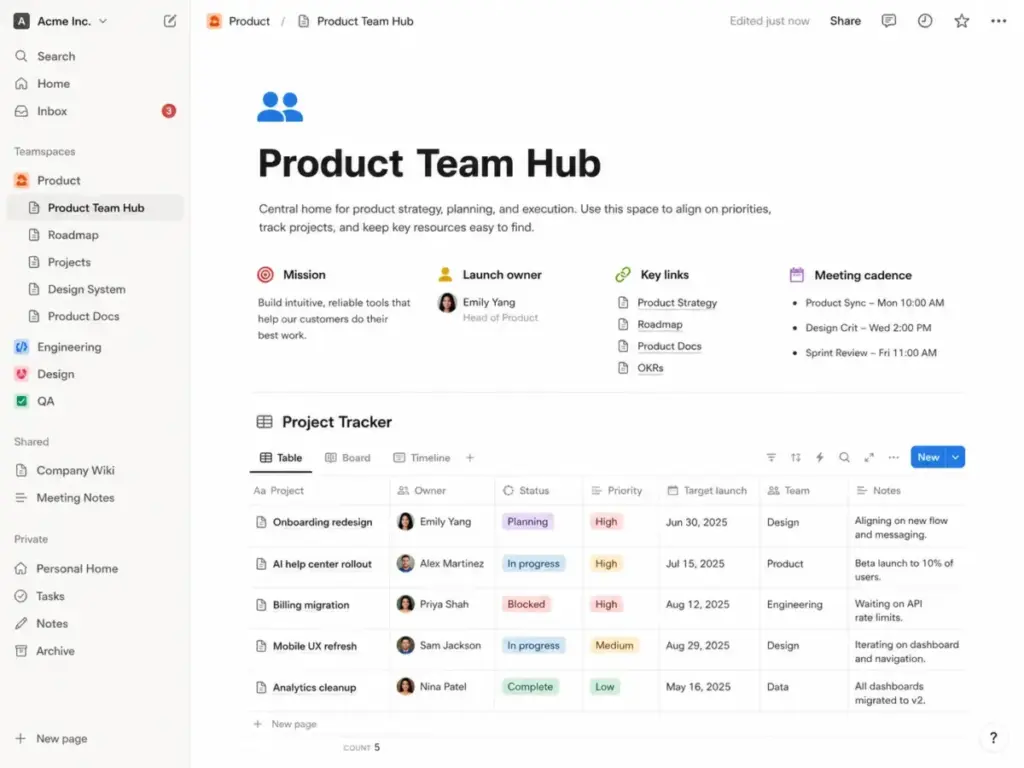
Task: Click the sort icon in Project Tracker
Action: coord(795,457)
